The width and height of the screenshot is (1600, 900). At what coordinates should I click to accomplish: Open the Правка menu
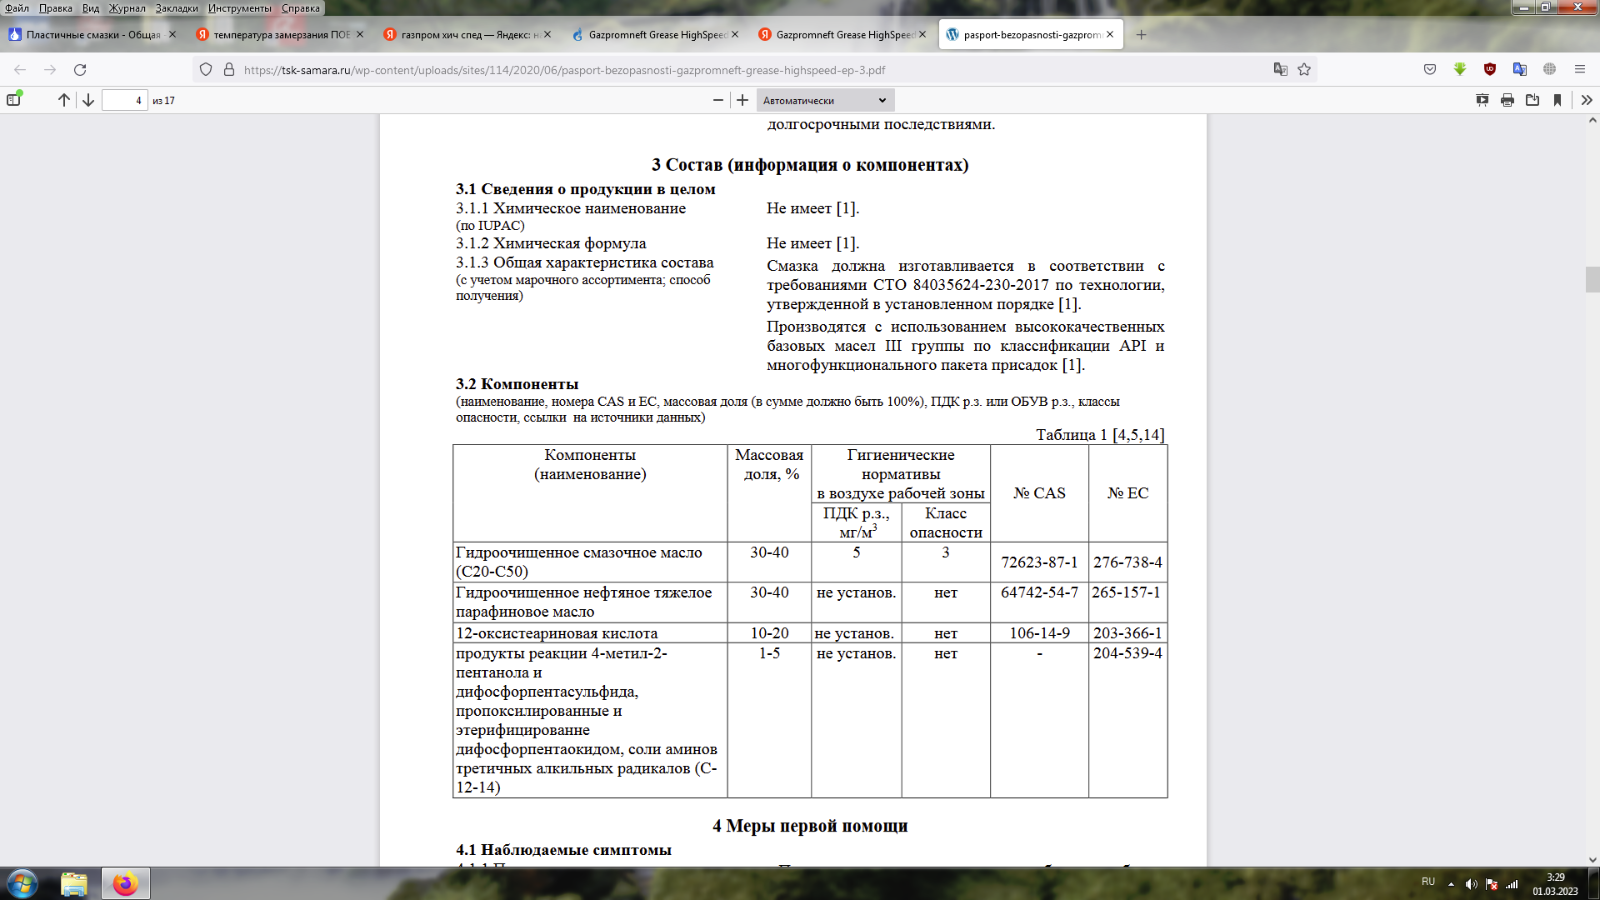pos(55,8)
